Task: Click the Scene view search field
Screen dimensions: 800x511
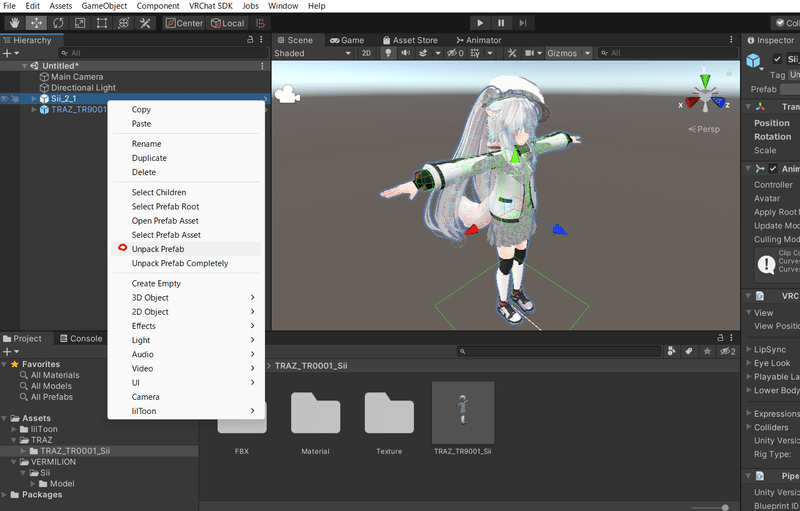Action: coord(667,53)
